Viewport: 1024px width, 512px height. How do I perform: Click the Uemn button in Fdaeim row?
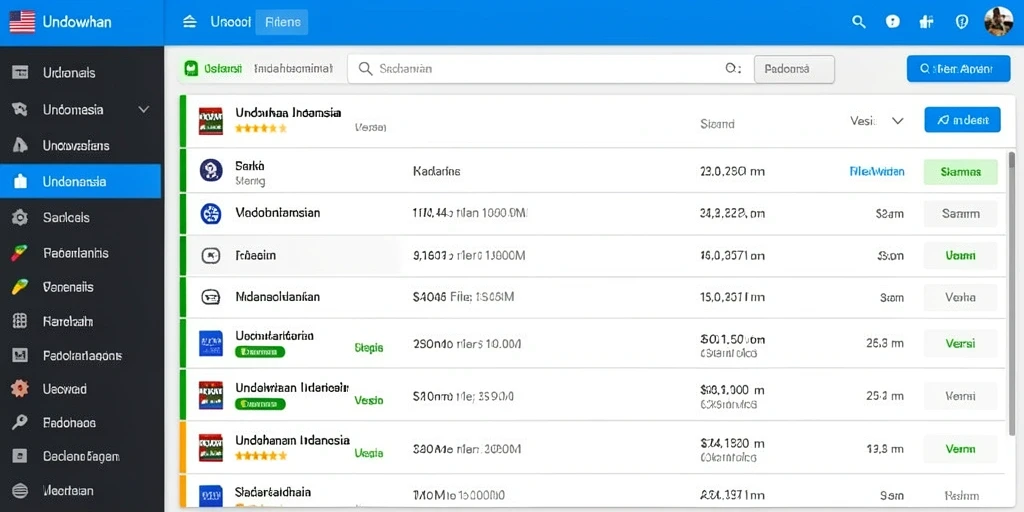coord(961,256)
